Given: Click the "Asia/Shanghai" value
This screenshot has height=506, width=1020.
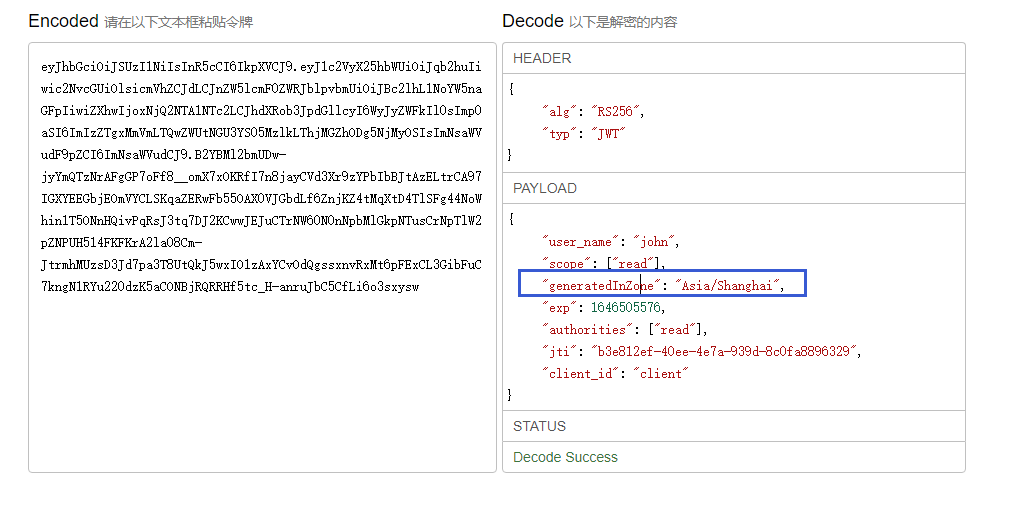Looking at the screenshot, I should click(x=727, y=286).
